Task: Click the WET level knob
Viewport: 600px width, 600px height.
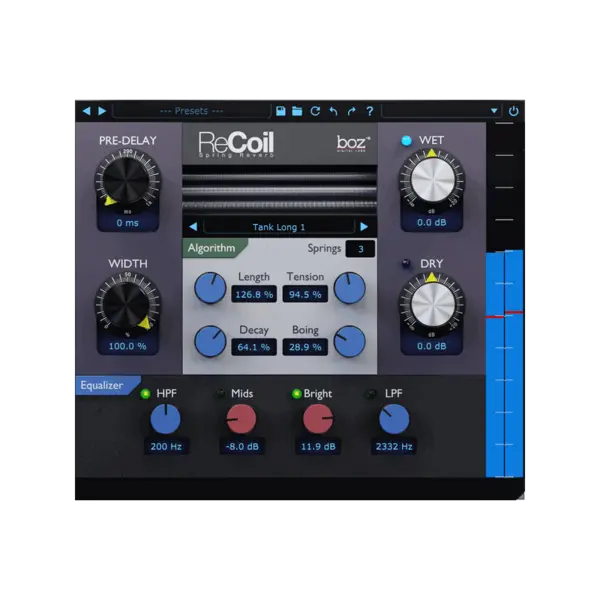Action: pos(432,179)
